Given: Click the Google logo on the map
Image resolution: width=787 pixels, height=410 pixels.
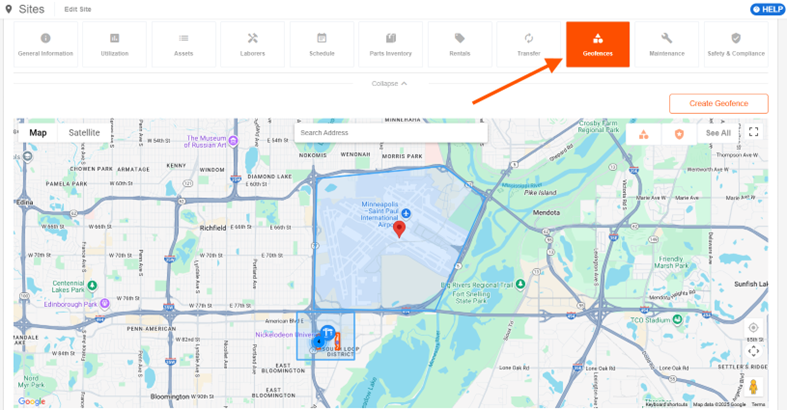Looking at the screenshot, I should 32,401.
